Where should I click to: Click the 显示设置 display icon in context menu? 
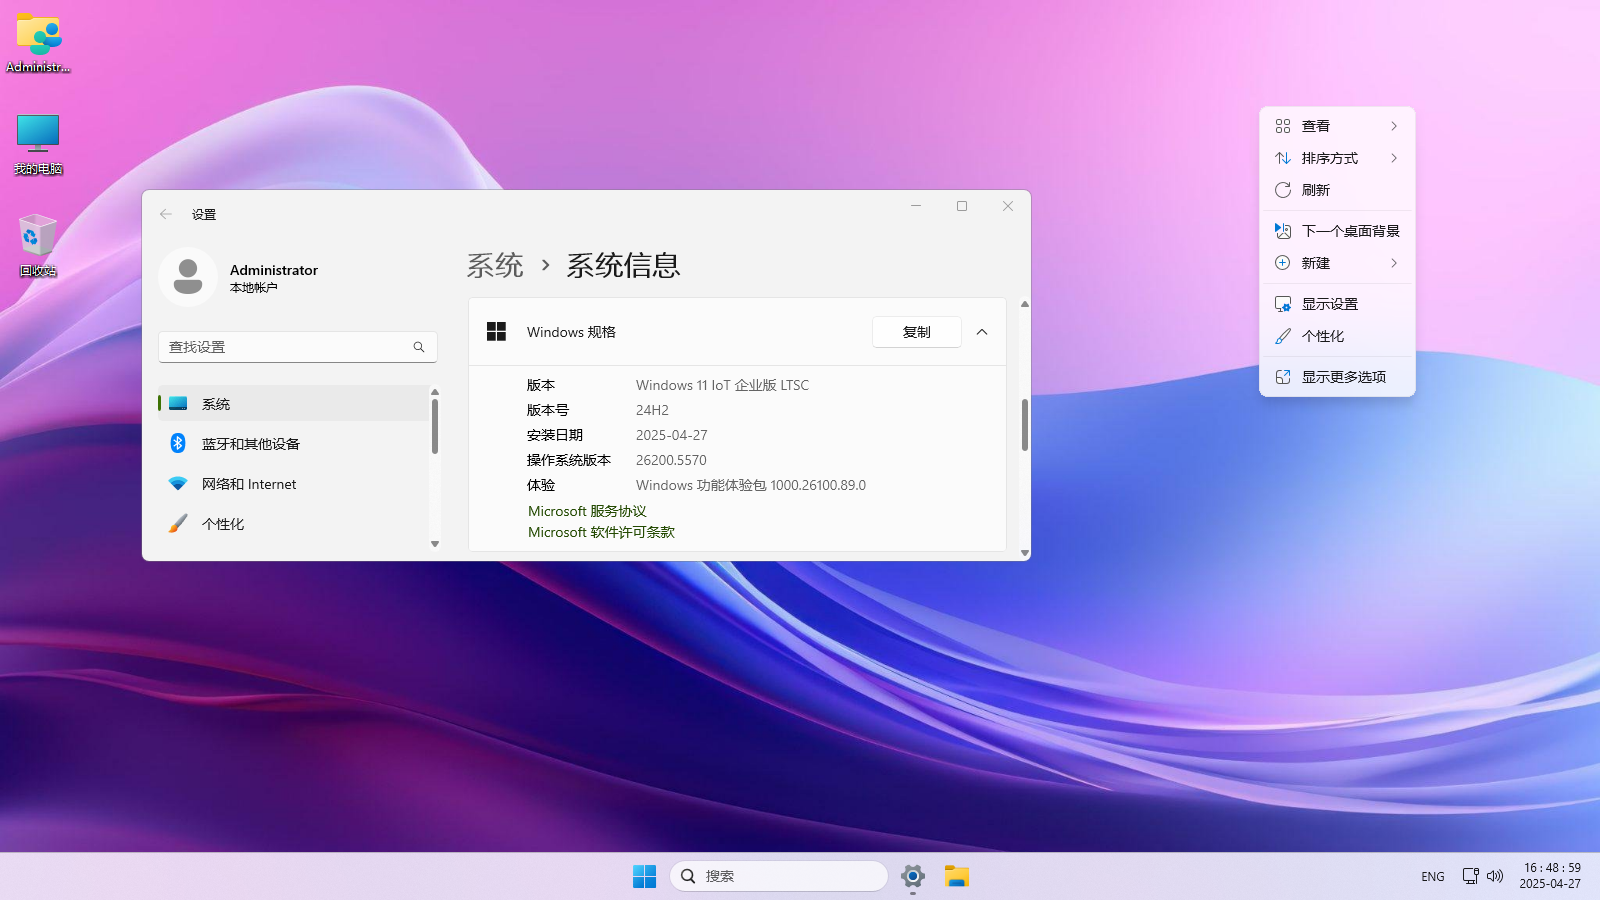click(1283, 304)
